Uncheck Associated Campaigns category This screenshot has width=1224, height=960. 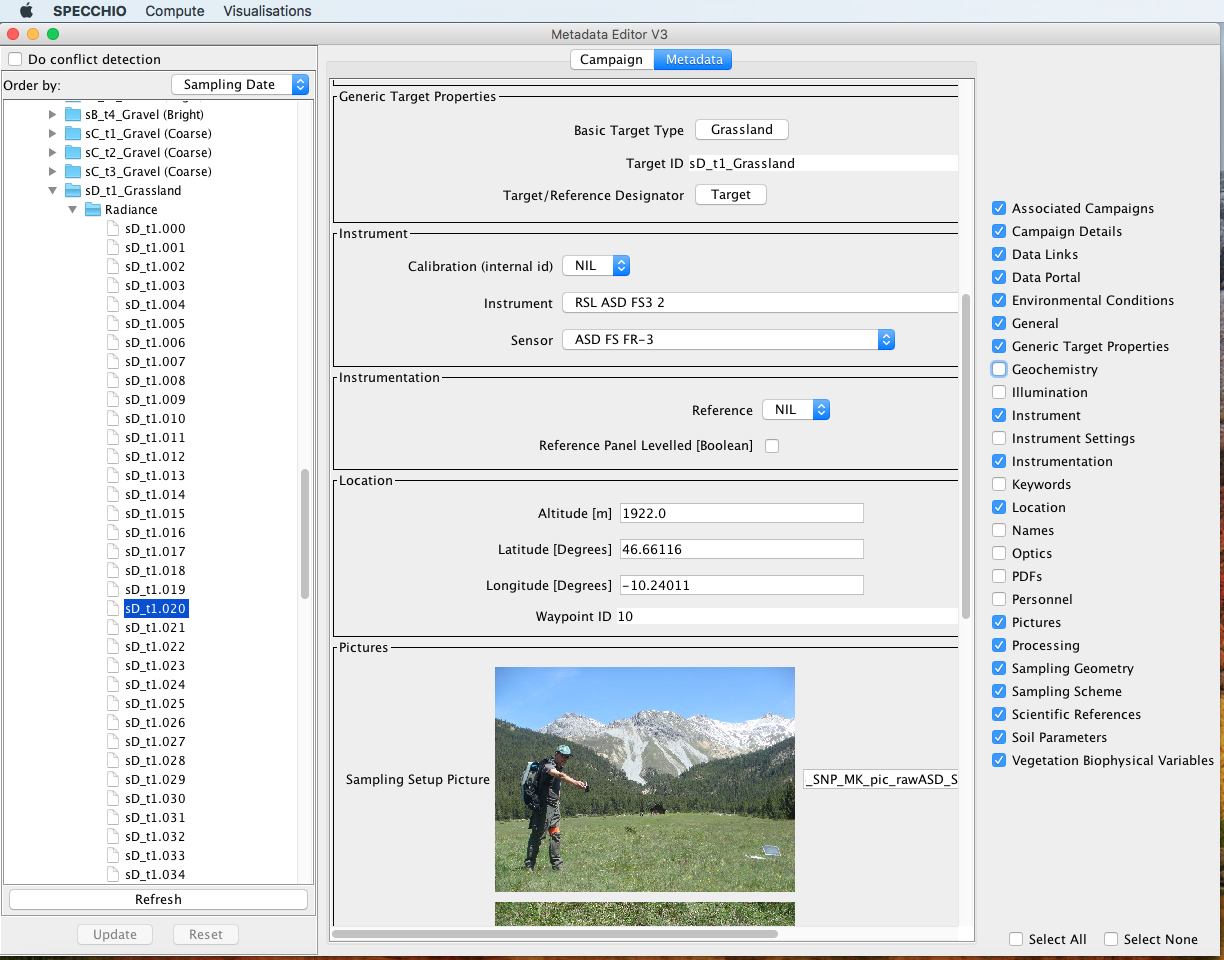(999, 208)
